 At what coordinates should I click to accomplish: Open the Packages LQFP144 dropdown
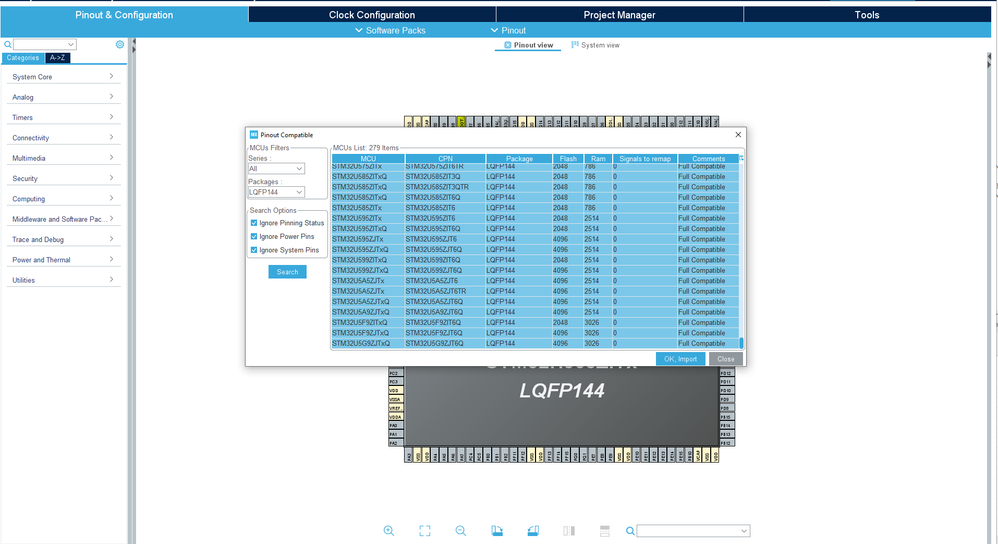276,192
